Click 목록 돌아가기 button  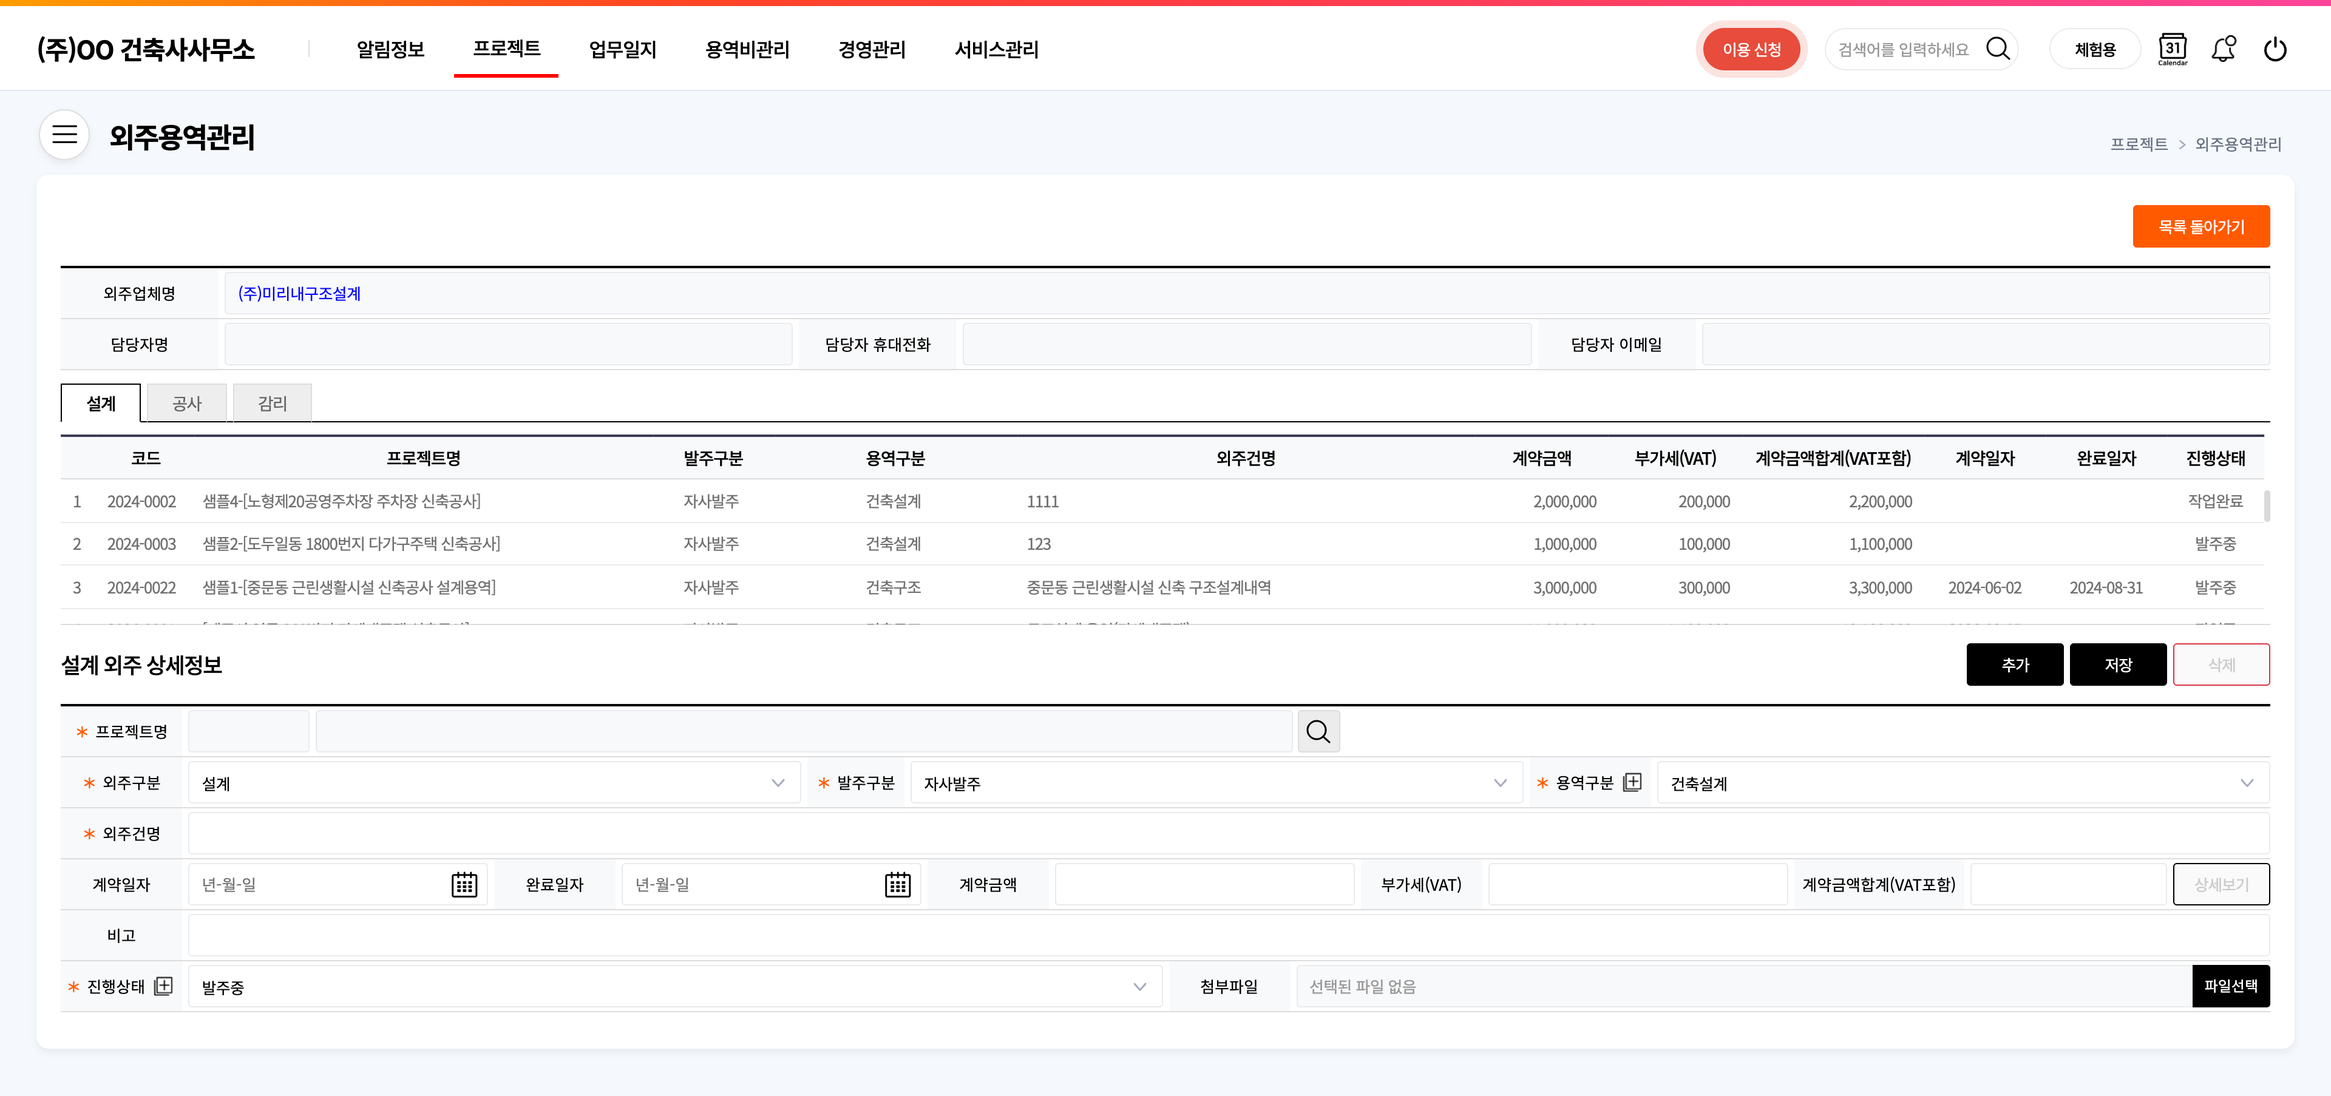(x=2201, y=227)
